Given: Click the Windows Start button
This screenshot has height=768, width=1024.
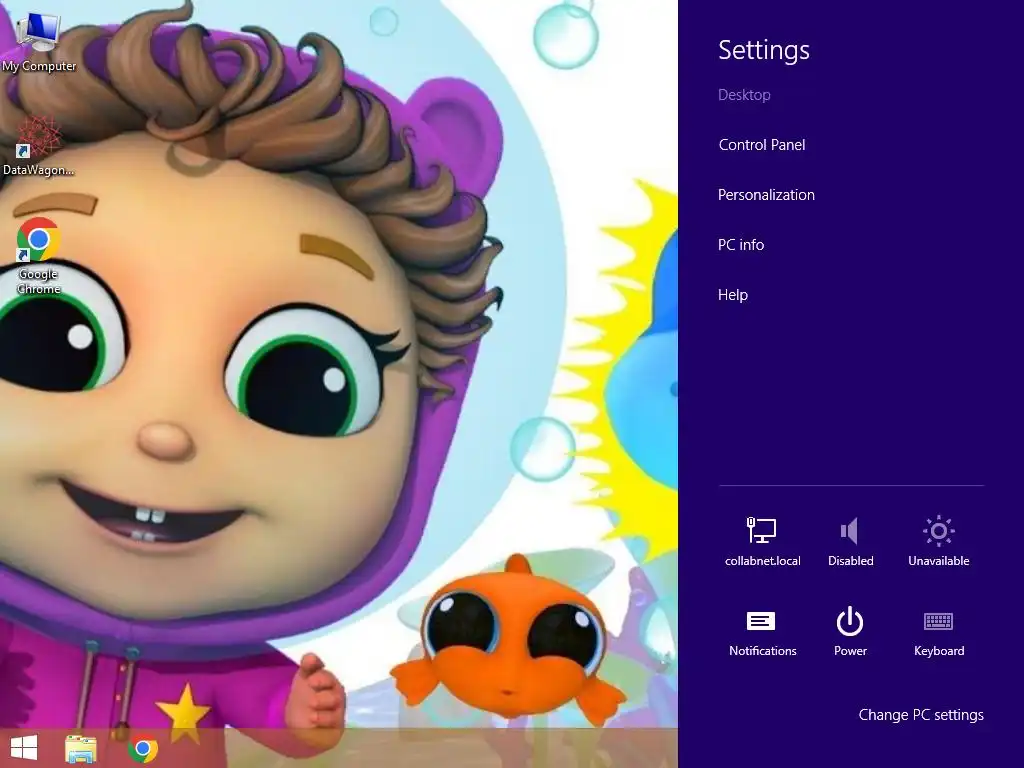Looking at the screenshot, I should pyautogui.click(x=24, y=748).
